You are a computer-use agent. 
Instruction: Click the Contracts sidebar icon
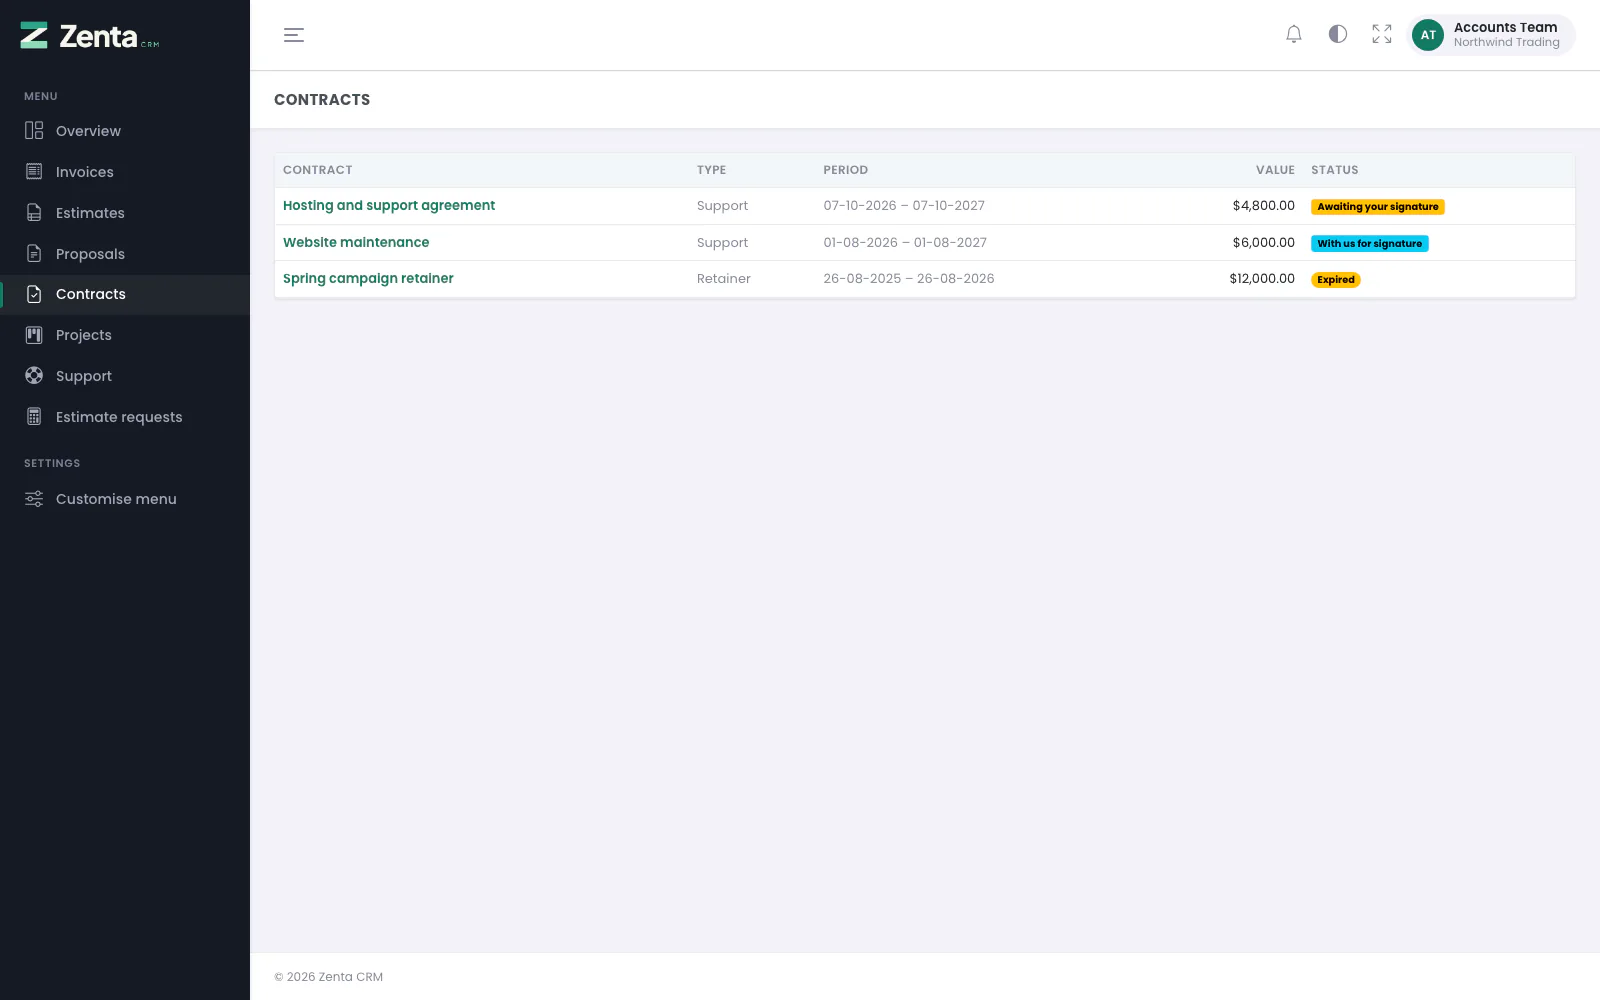pos(34,294)
